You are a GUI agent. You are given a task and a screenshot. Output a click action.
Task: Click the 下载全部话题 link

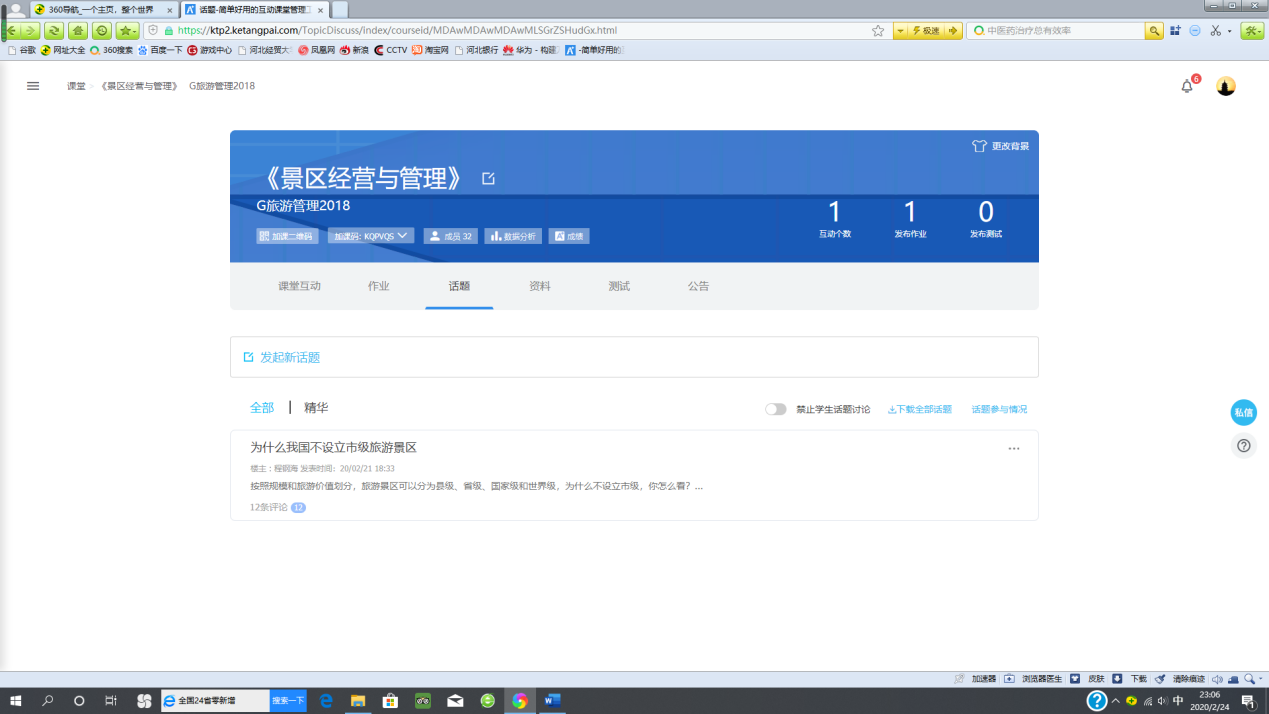920,409
